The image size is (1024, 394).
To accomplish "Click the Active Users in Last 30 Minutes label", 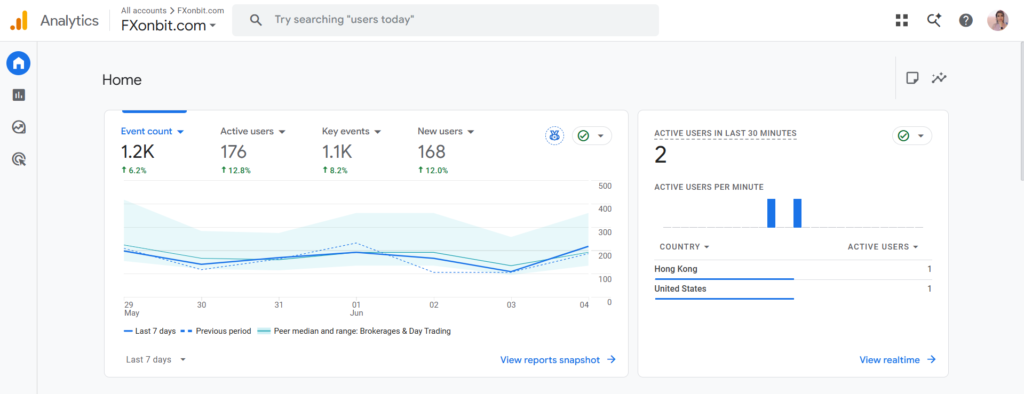I will tap(725, 133).
